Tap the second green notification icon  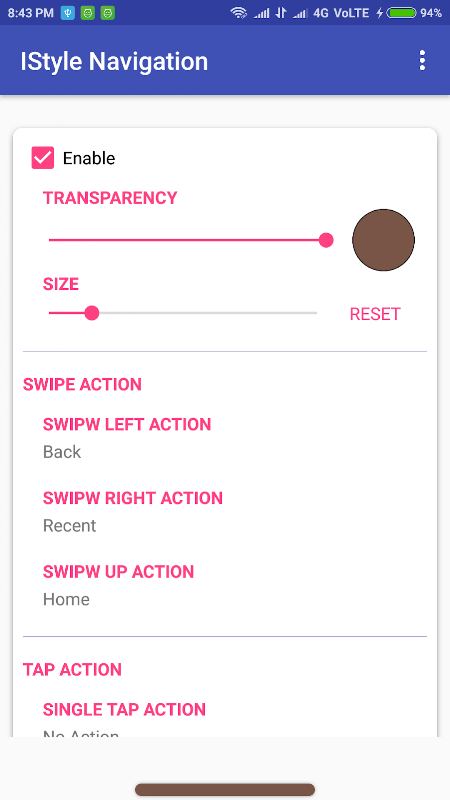[108, 13]
